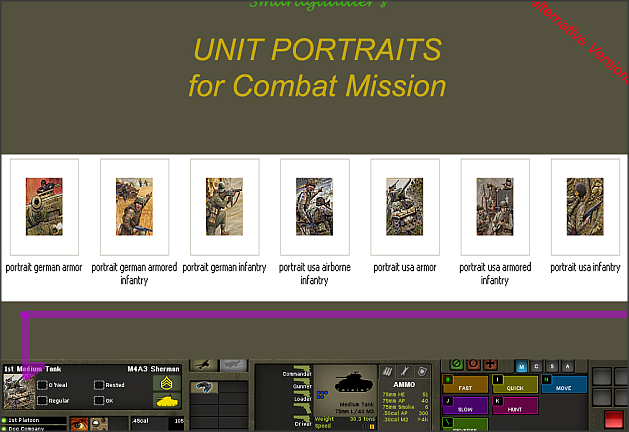Viewport: 629px width, 432px height.
Task: Click the .30cal M2 ammo row
Action: [405, 420]
